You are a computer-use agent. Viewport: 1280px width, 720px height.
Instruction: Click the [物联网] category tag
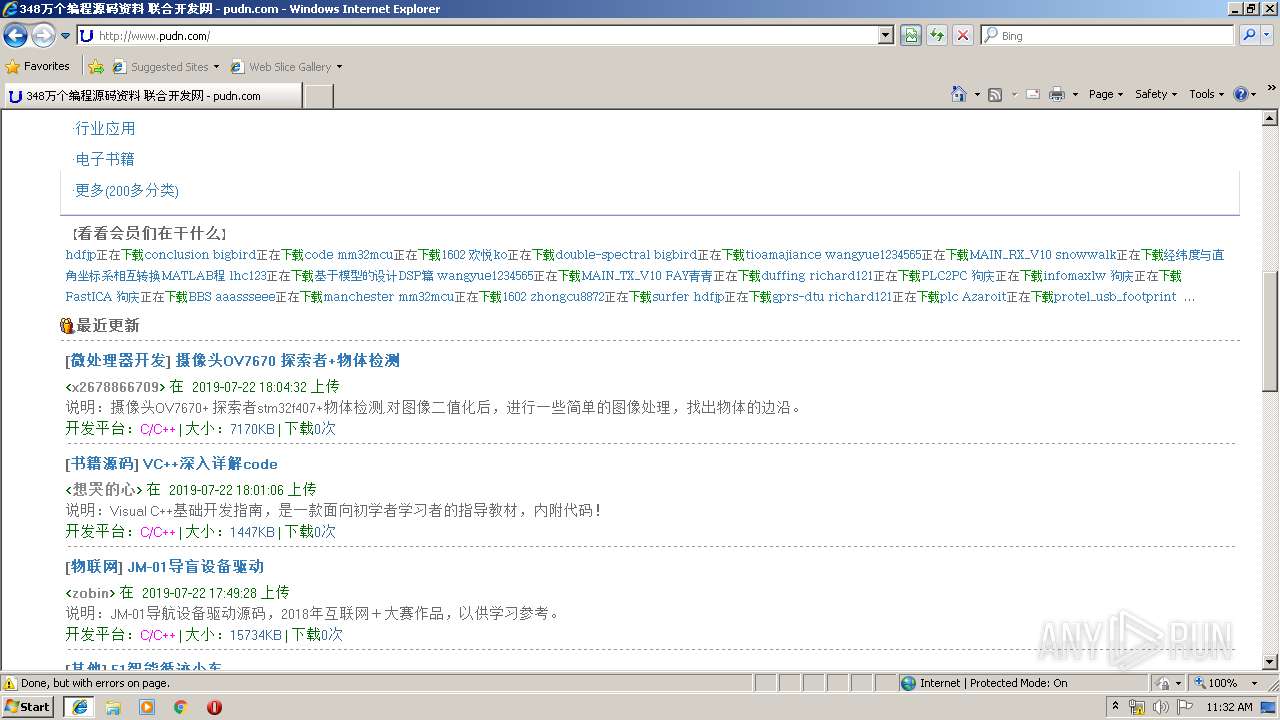coord(94,567)
